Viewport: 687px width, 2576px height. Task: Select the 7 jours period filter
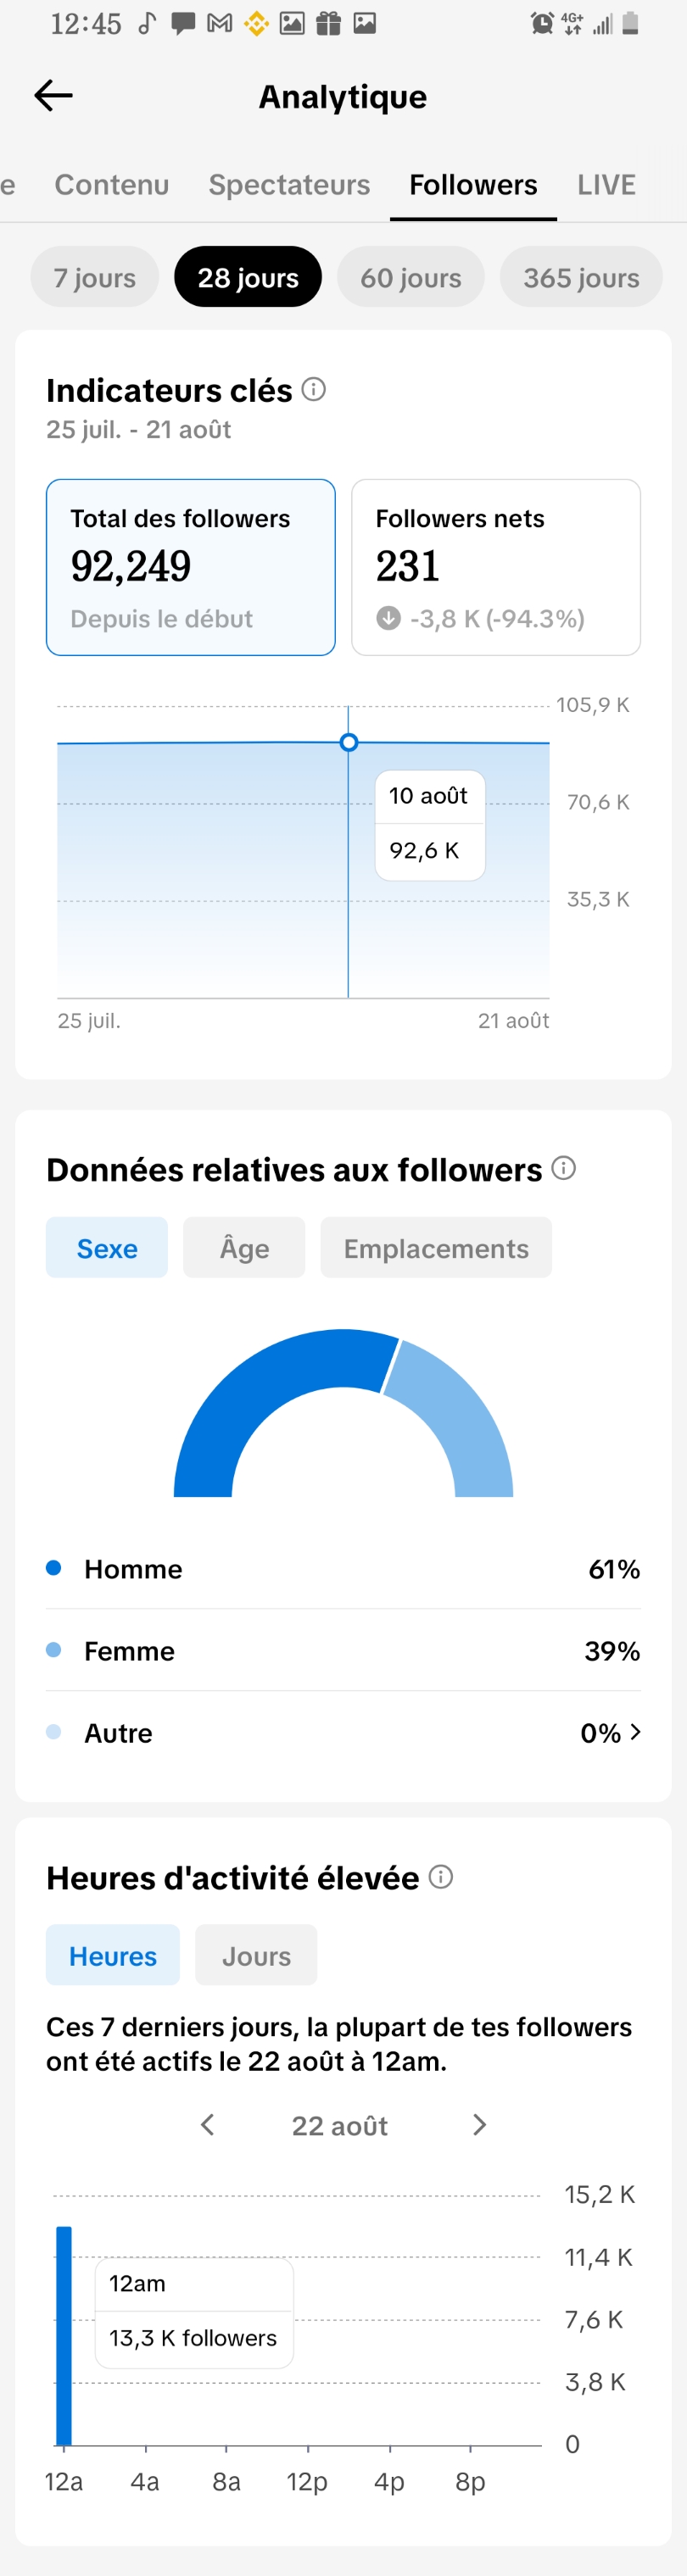tap(94, 277)
